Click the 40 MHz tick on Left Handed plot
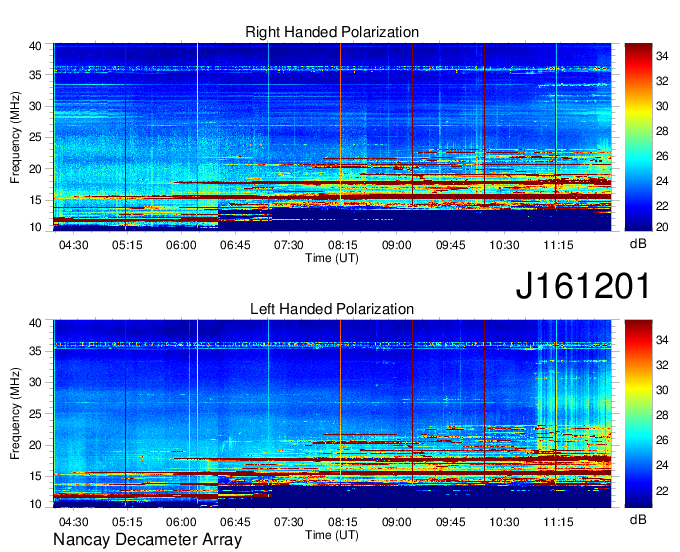Screen dimensions: 680x552 pyautogui.click(x=35, y=323)
